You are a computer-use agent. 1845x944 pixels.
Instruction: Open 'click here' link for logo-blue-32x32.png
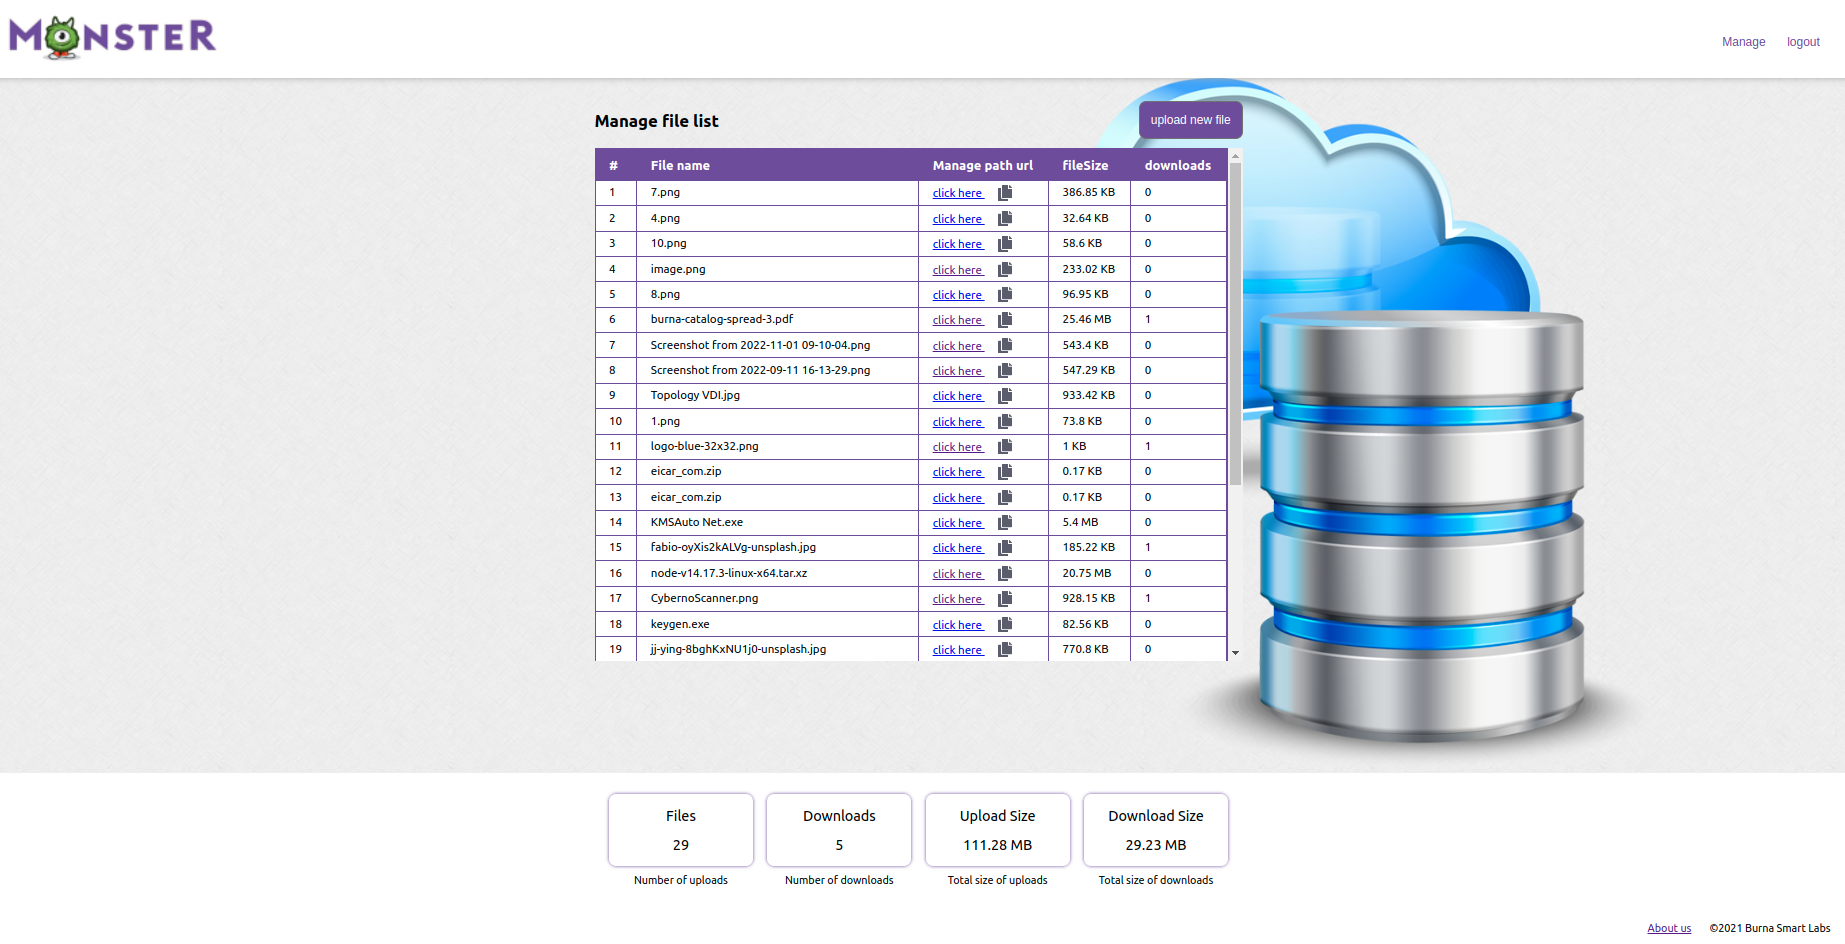coord(958,447)
